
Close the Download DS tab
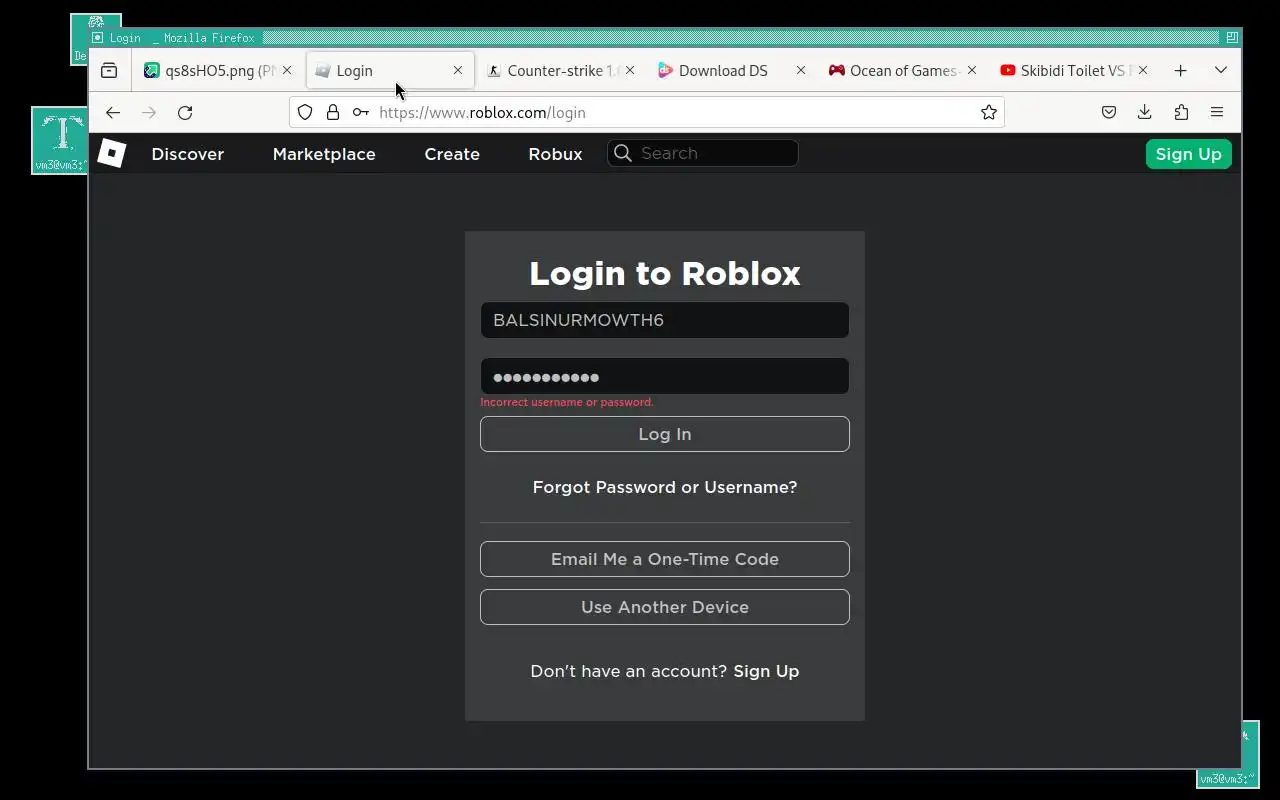[x=800, y=70]
